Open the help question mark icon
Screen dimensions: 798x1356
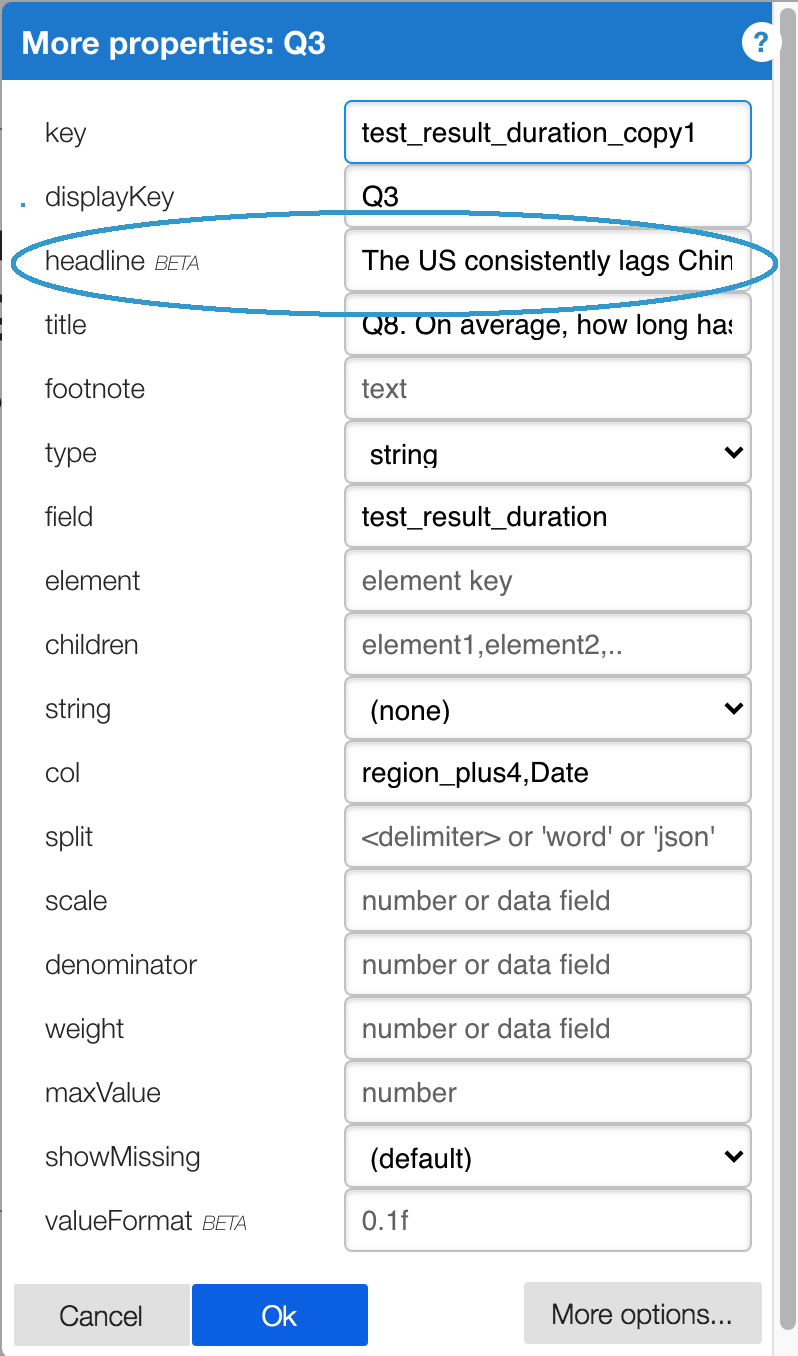pyautogui.click(x=759, y=43)
